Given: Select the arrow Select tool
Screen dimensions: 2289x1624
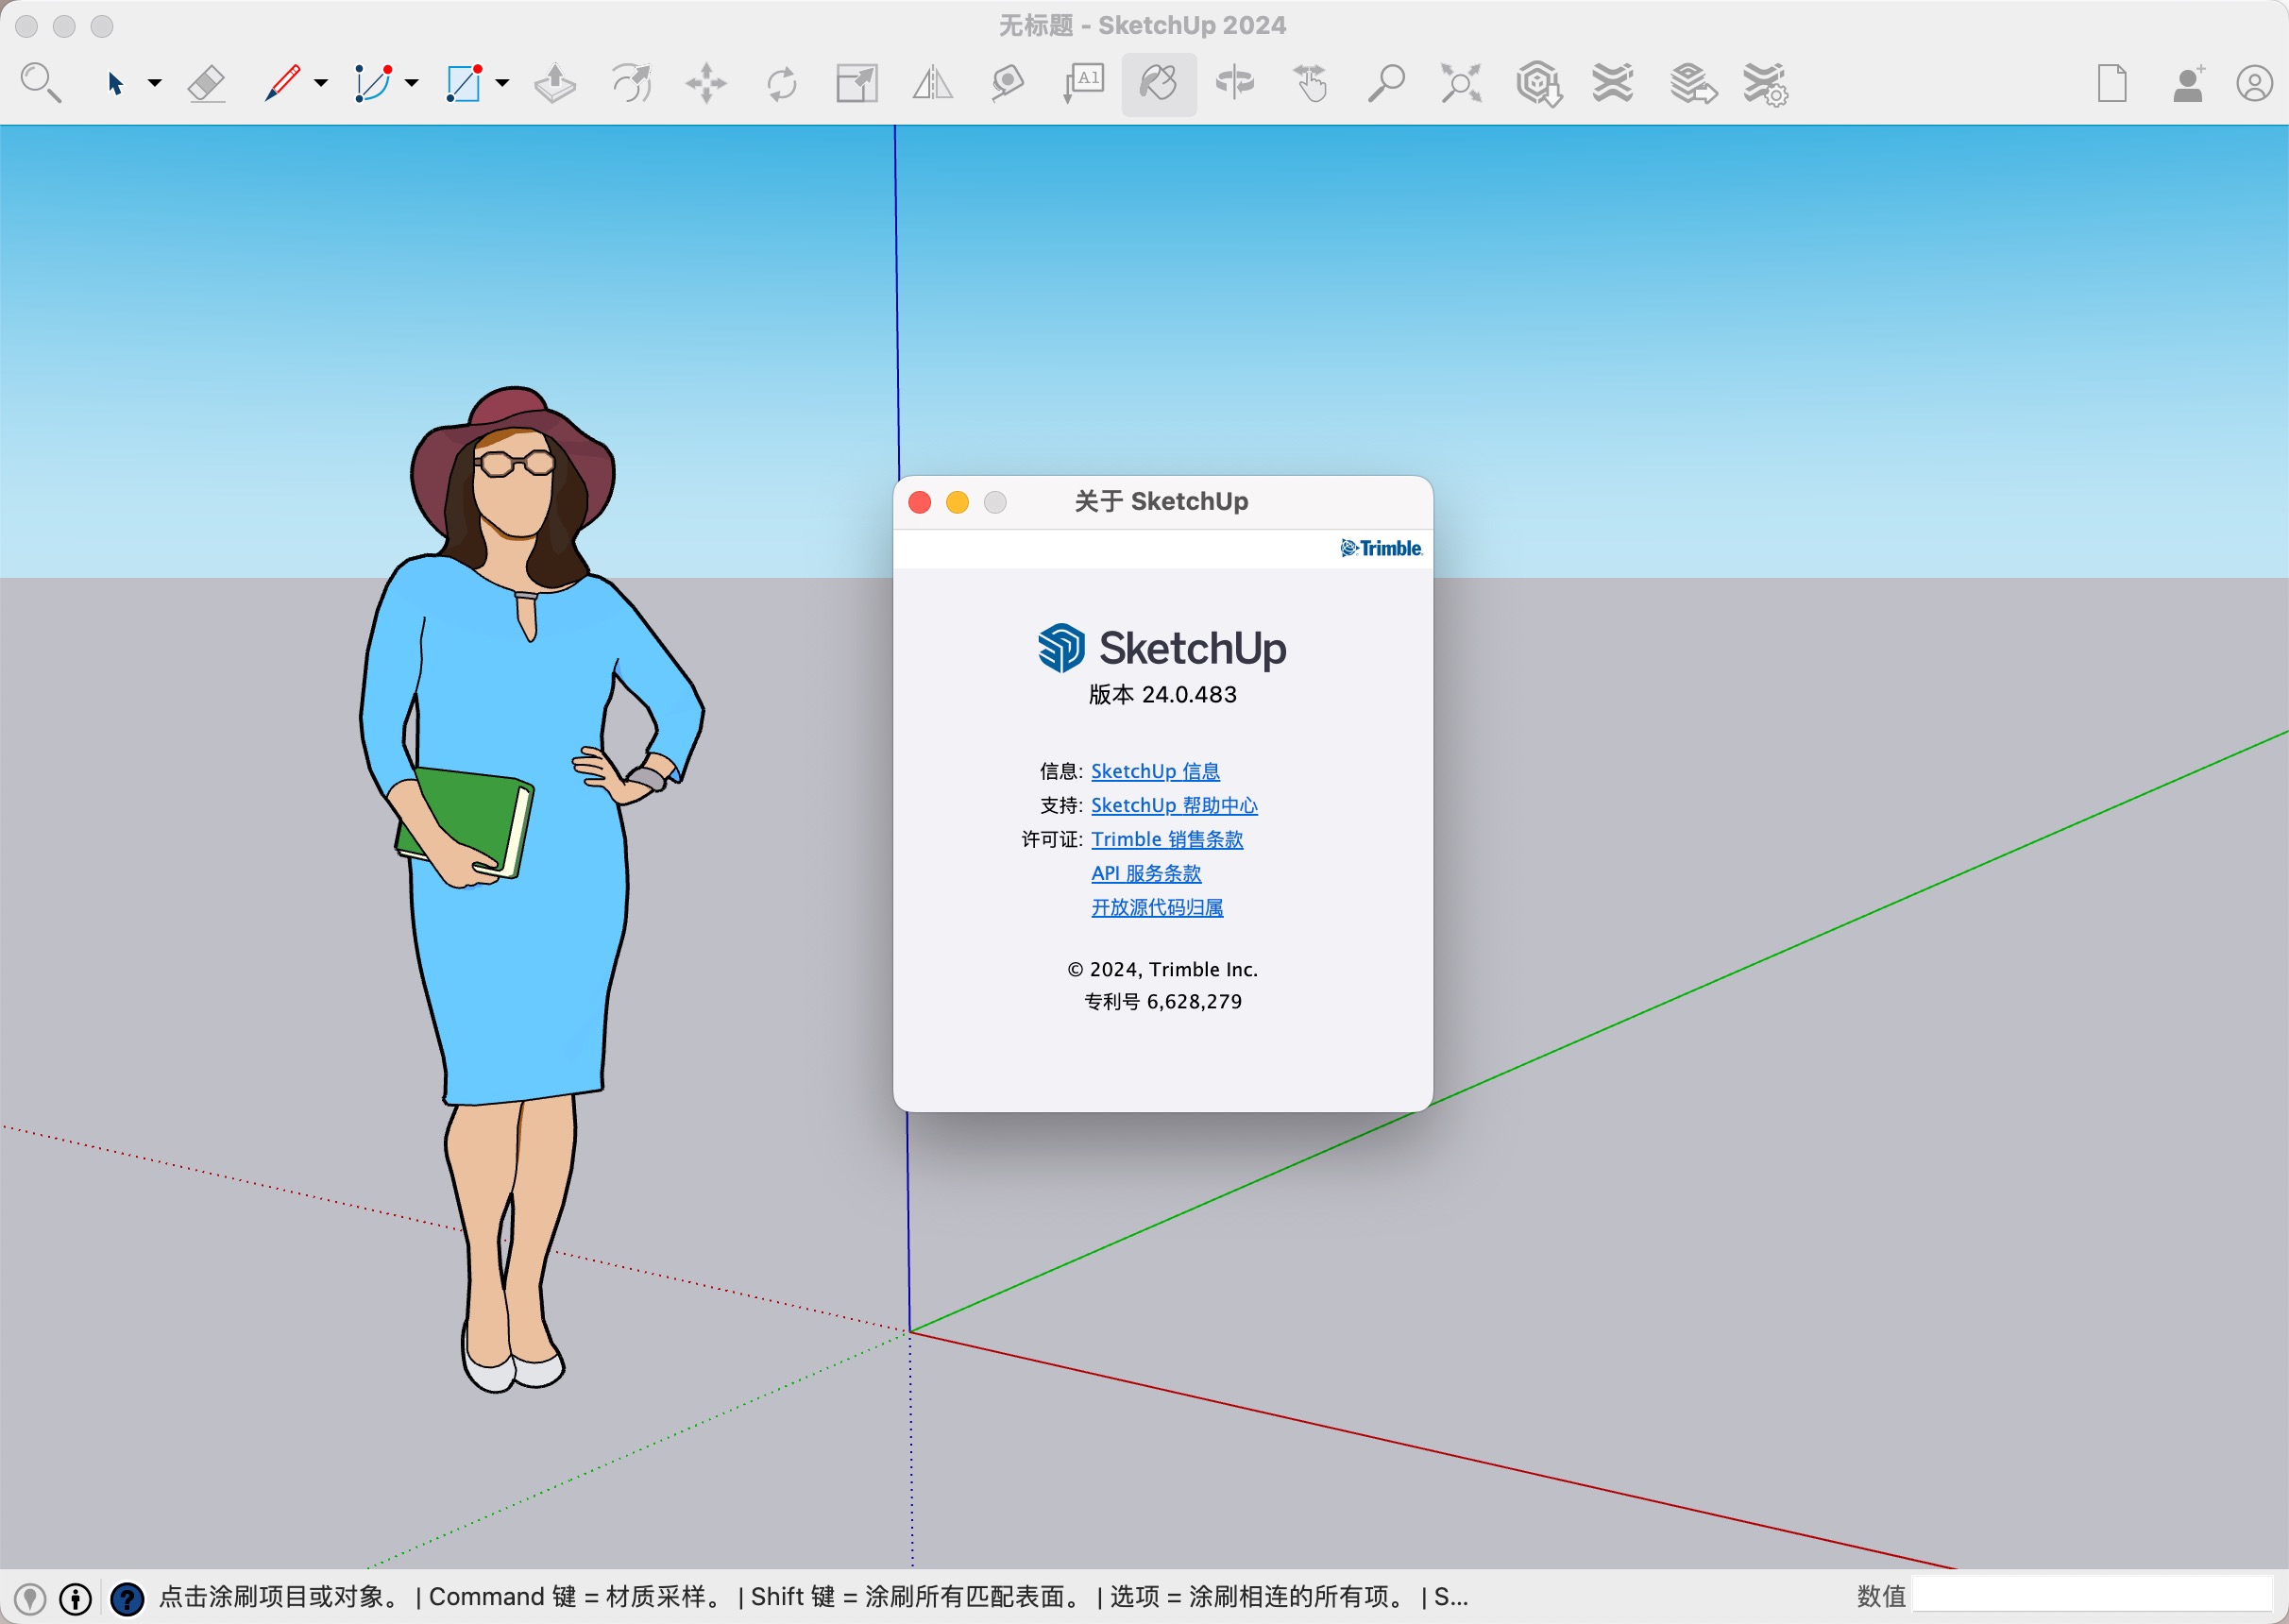Looking at the screenshot, I should click(x=115, y=83).
